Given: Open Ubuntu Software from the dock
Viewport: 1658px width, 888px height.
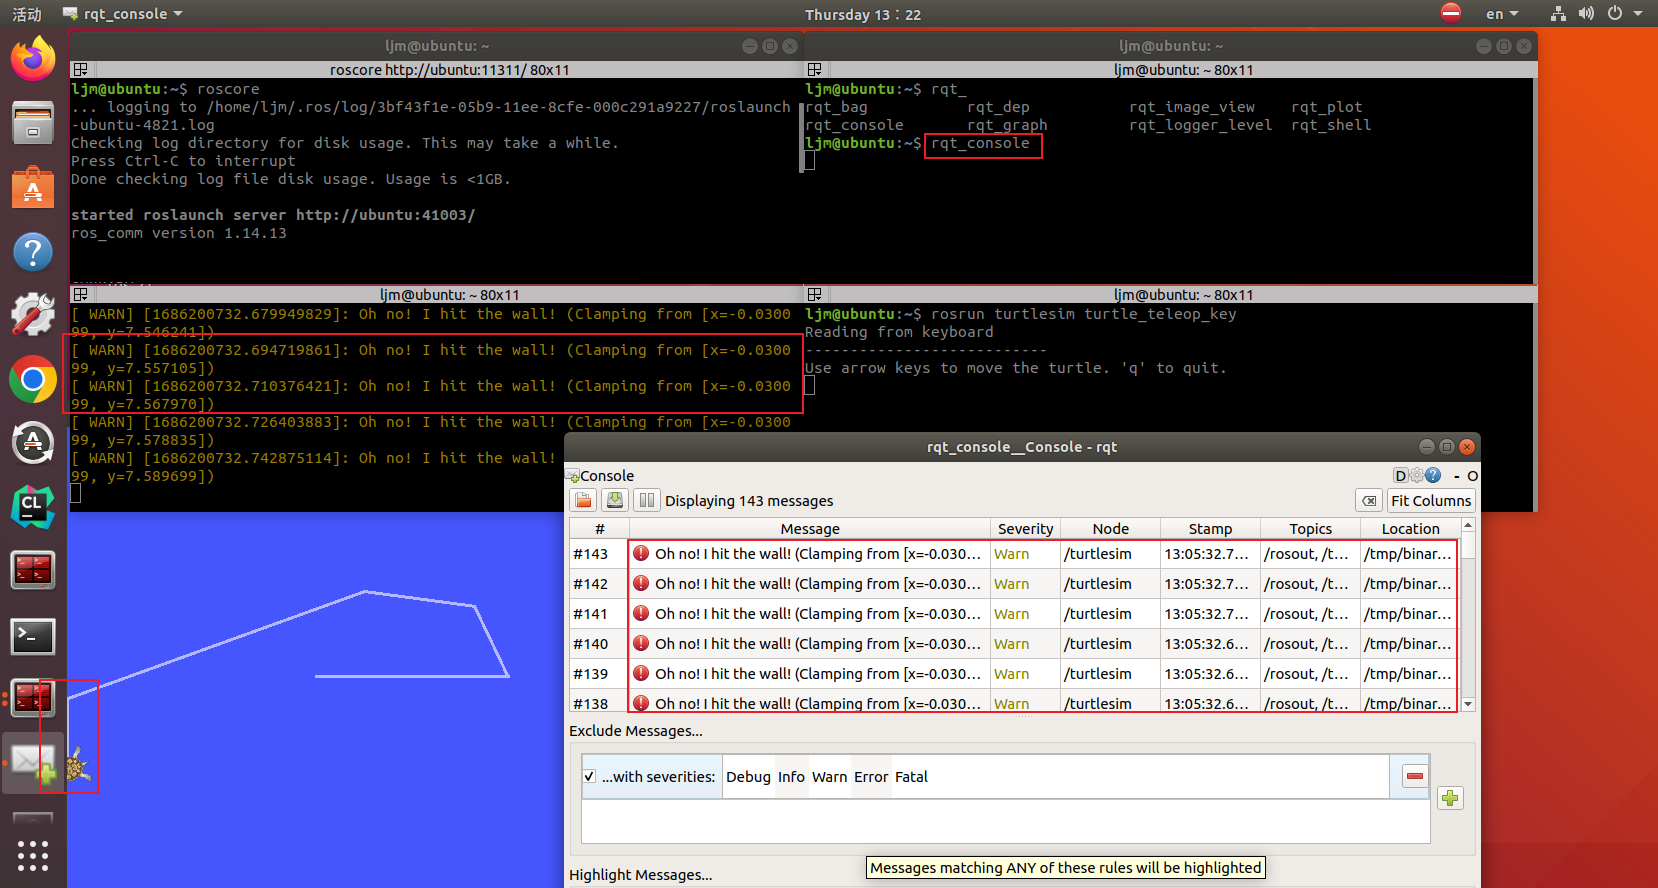Looking at the screenshot, I should pos(33,187).
